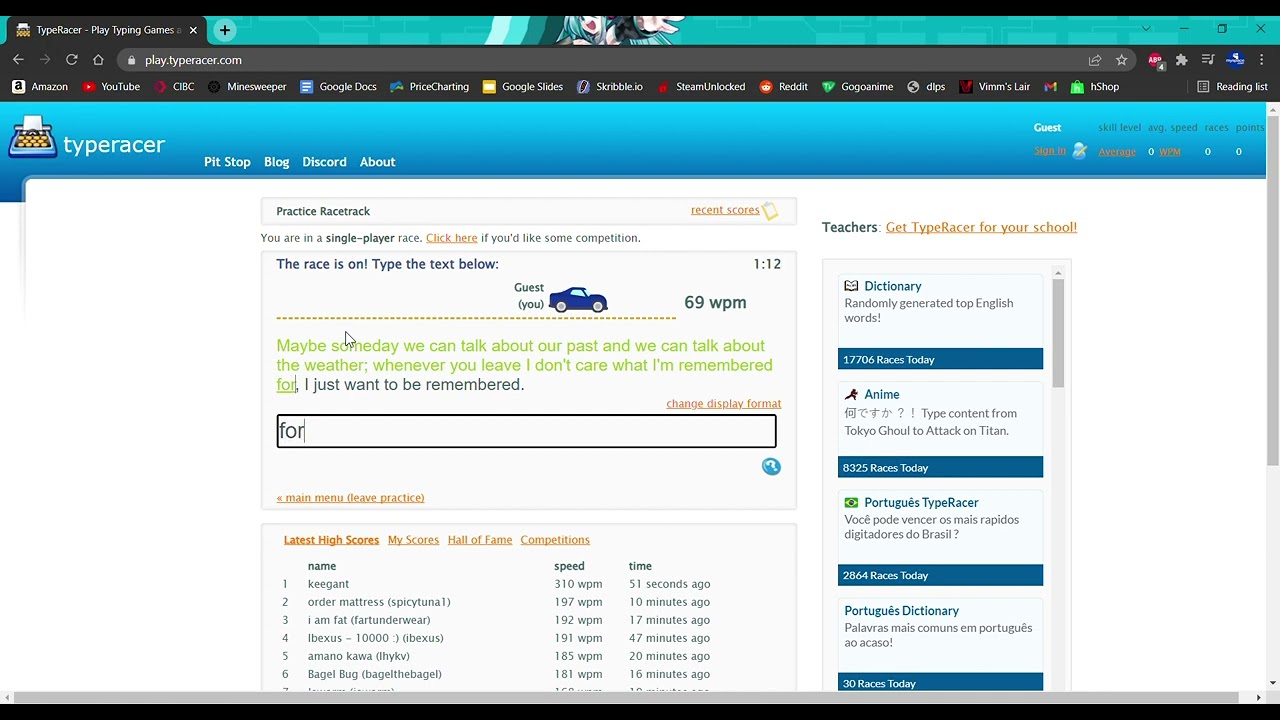This screenshot has width=1280, height=720.
Task: Switch to Latest High Scores tab
Action: (x=331, y=540)
